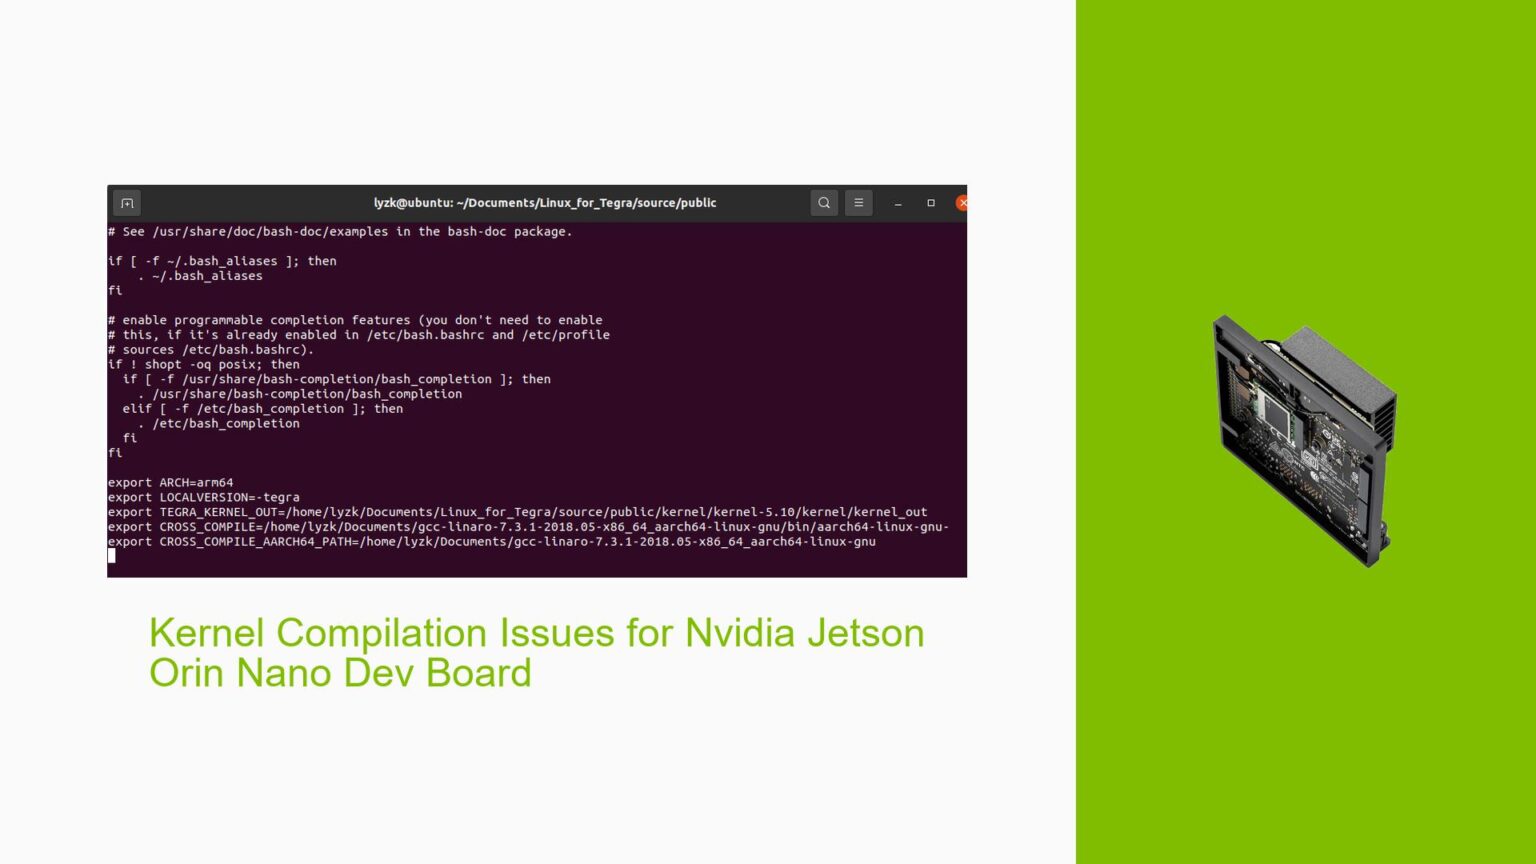Click the new tab icon on the left
1536x864 pixels.
126,202
